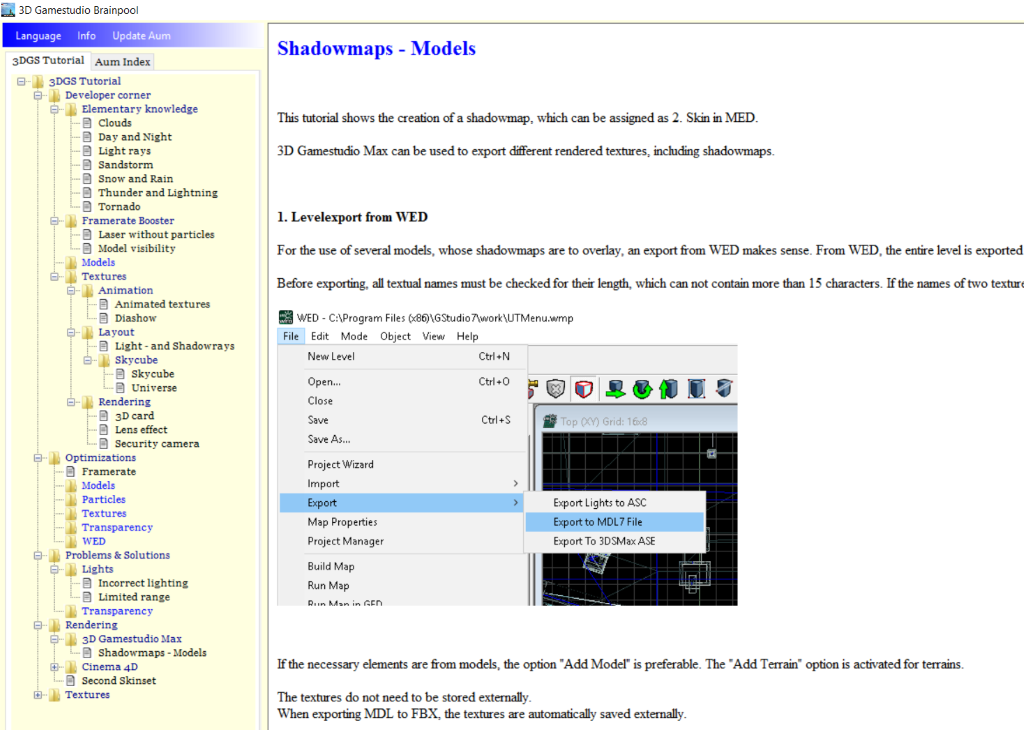Click the page icon beside Animated textures
Viewport: 1024px width, 730px height.
tap(103, 304)
